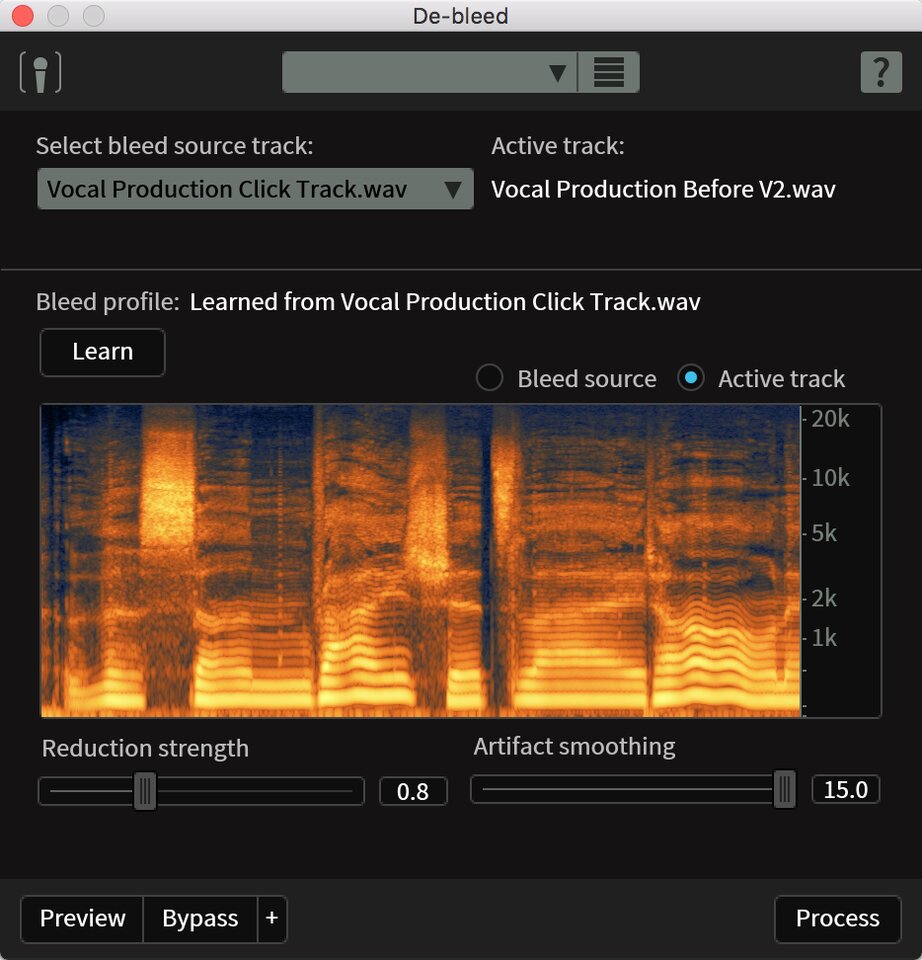This screenshot has width=922, height=960.
Task: Open the preset list menu icon
Action: pos(608,73)
